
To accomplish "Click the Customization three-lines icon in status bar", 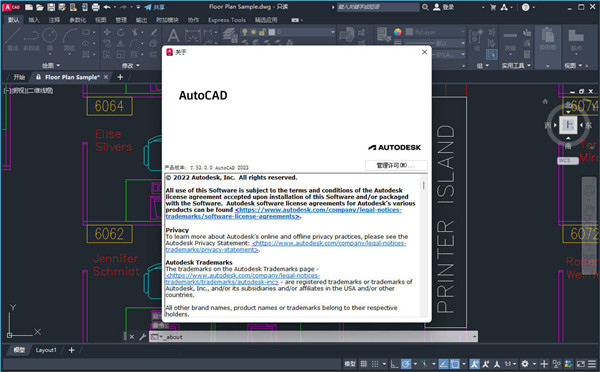I will point(592,364).
